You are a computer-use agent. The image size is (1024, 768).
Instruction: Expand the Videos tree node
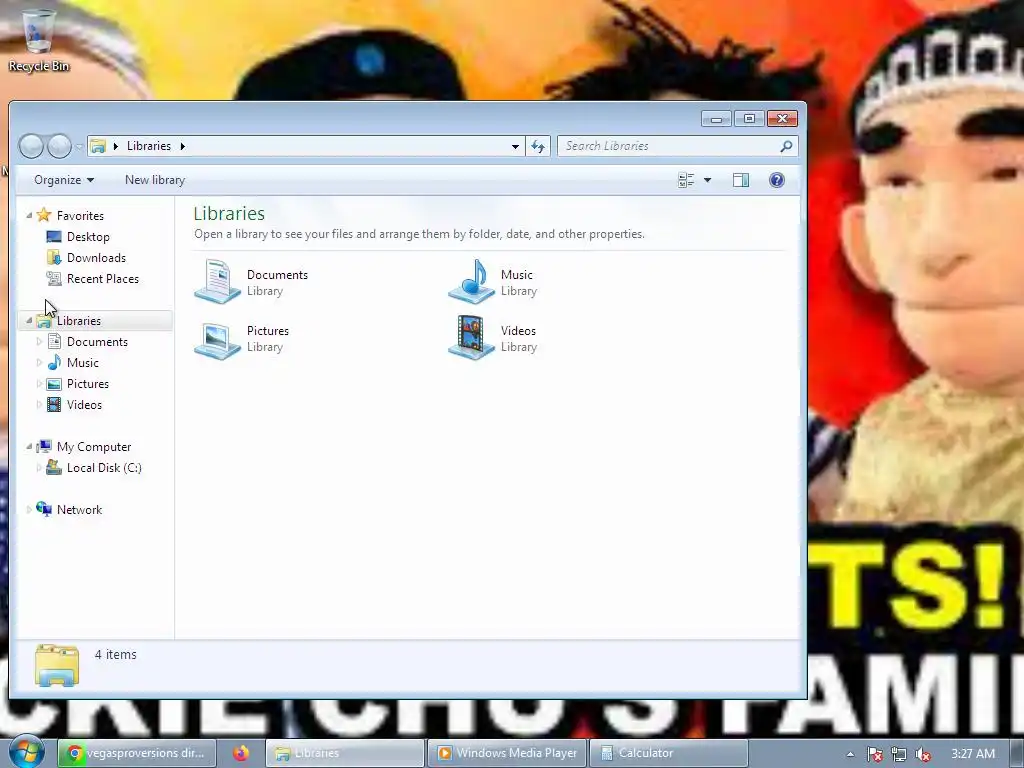(x=39, y=405)
